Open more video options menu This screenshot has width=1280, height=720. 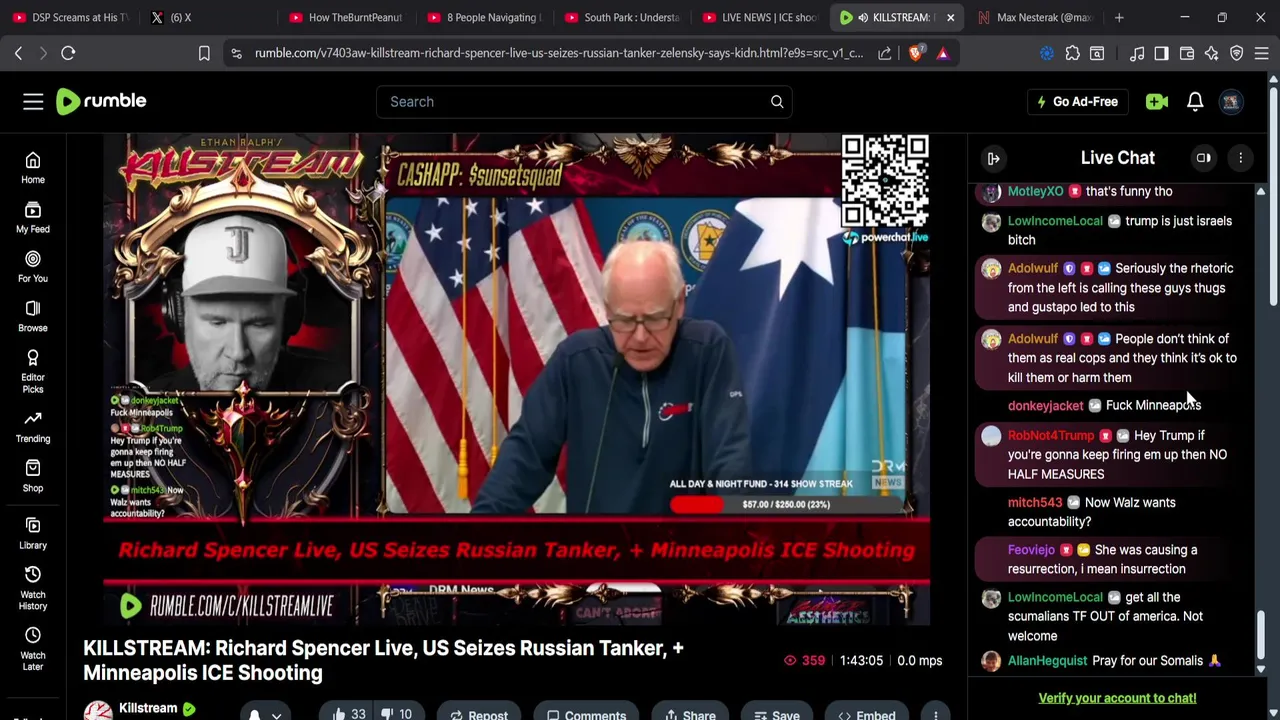pos(935,714)
